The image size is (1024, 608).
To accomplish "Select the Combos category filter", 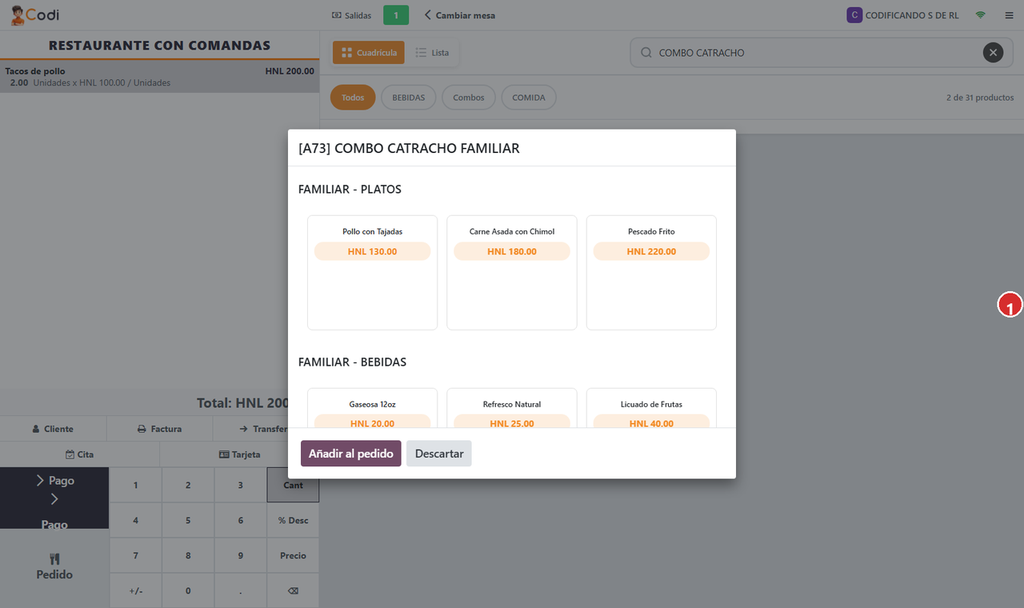I will pyautogui.click(x=468, y=97).
